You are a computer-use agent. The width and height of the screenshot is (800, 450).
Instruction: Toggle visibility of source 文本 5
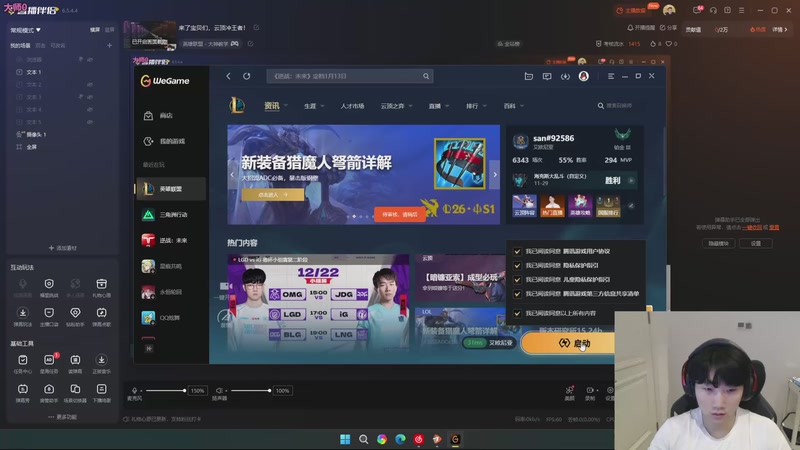(x=90, y=122)
